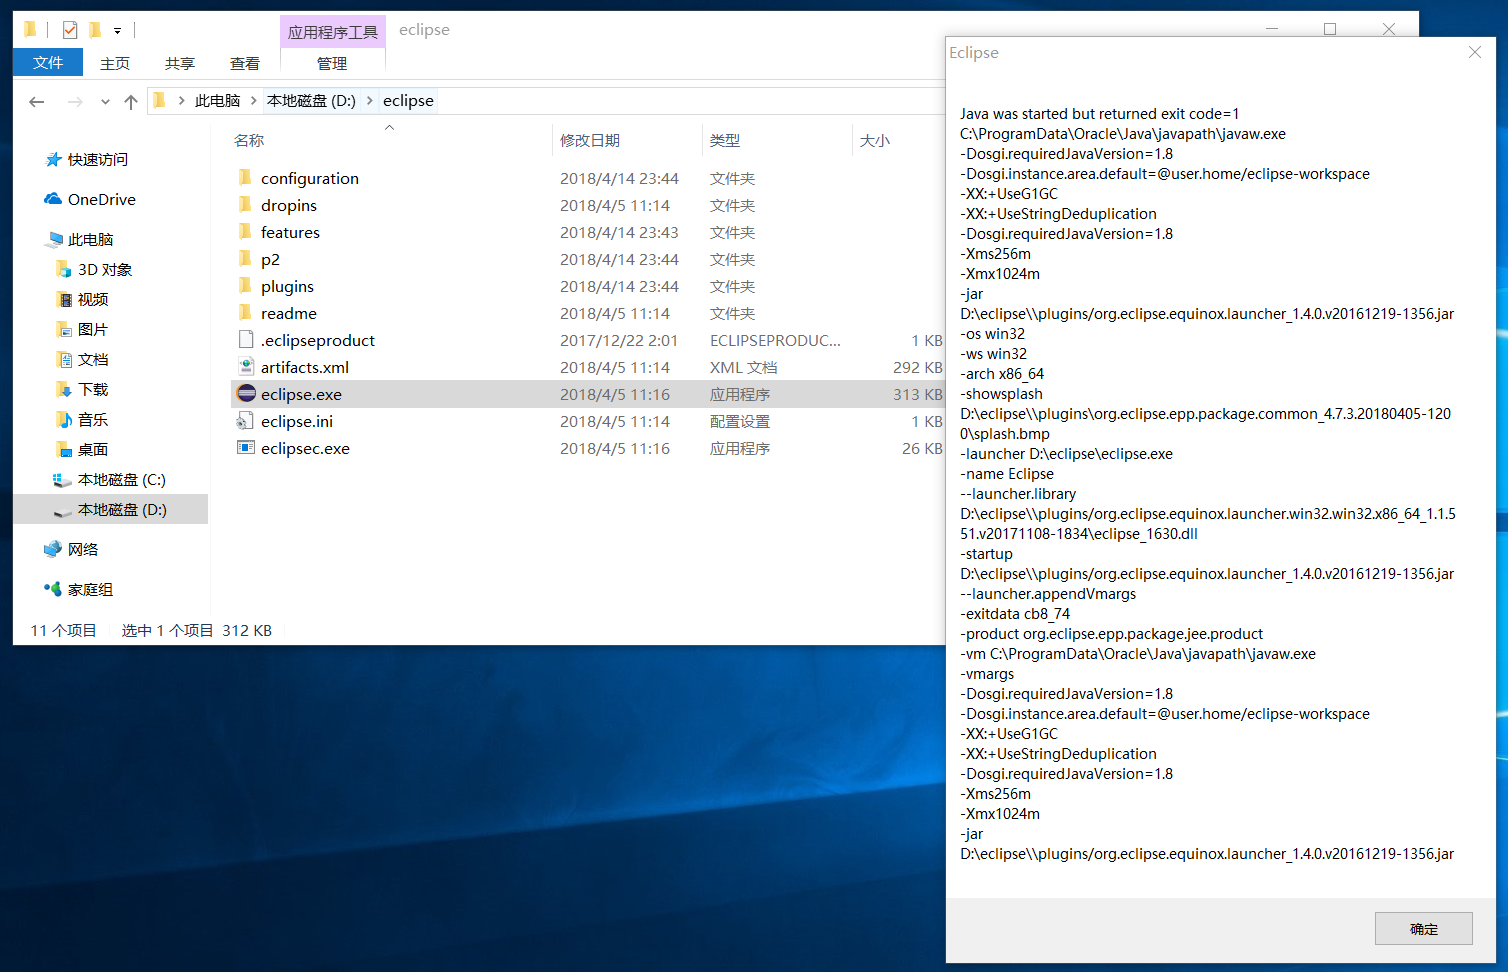Select the features folder icon
This screenshot has width=1508, height=972.
(245, 231)
